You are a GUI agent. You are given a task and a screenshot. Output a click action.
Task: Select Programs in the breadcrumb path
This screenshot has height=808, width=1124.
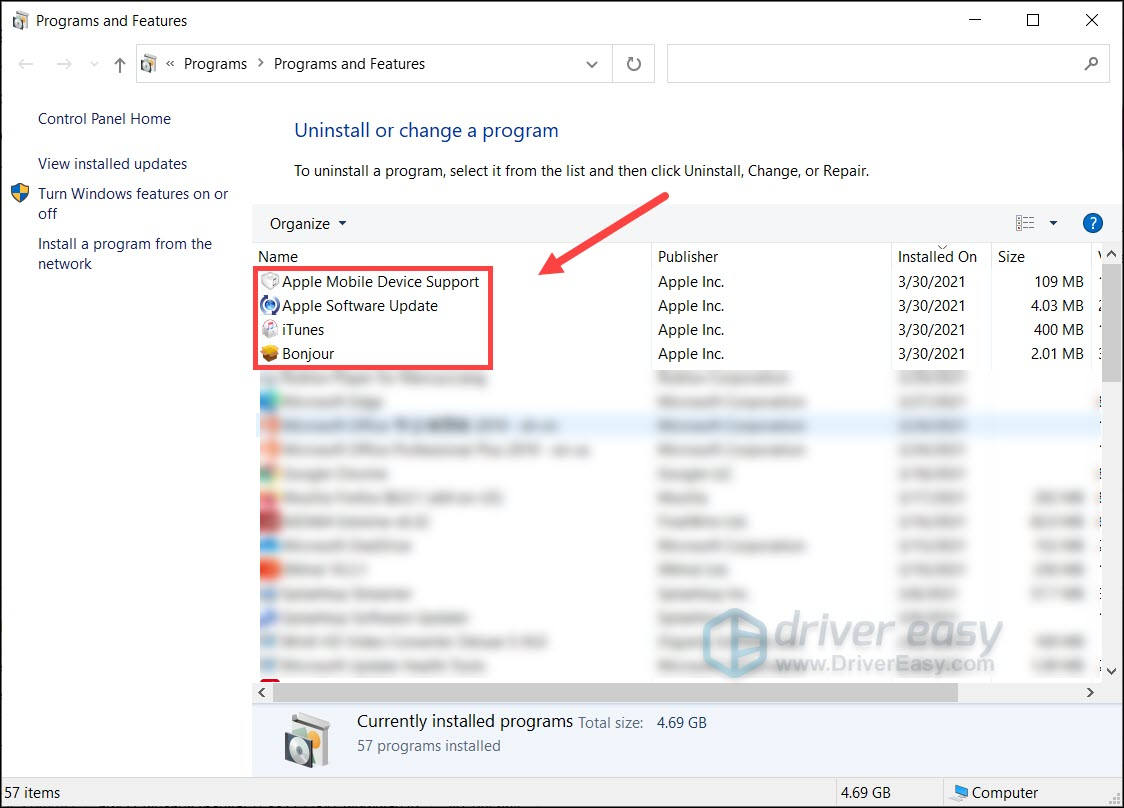tap(216, 63)
